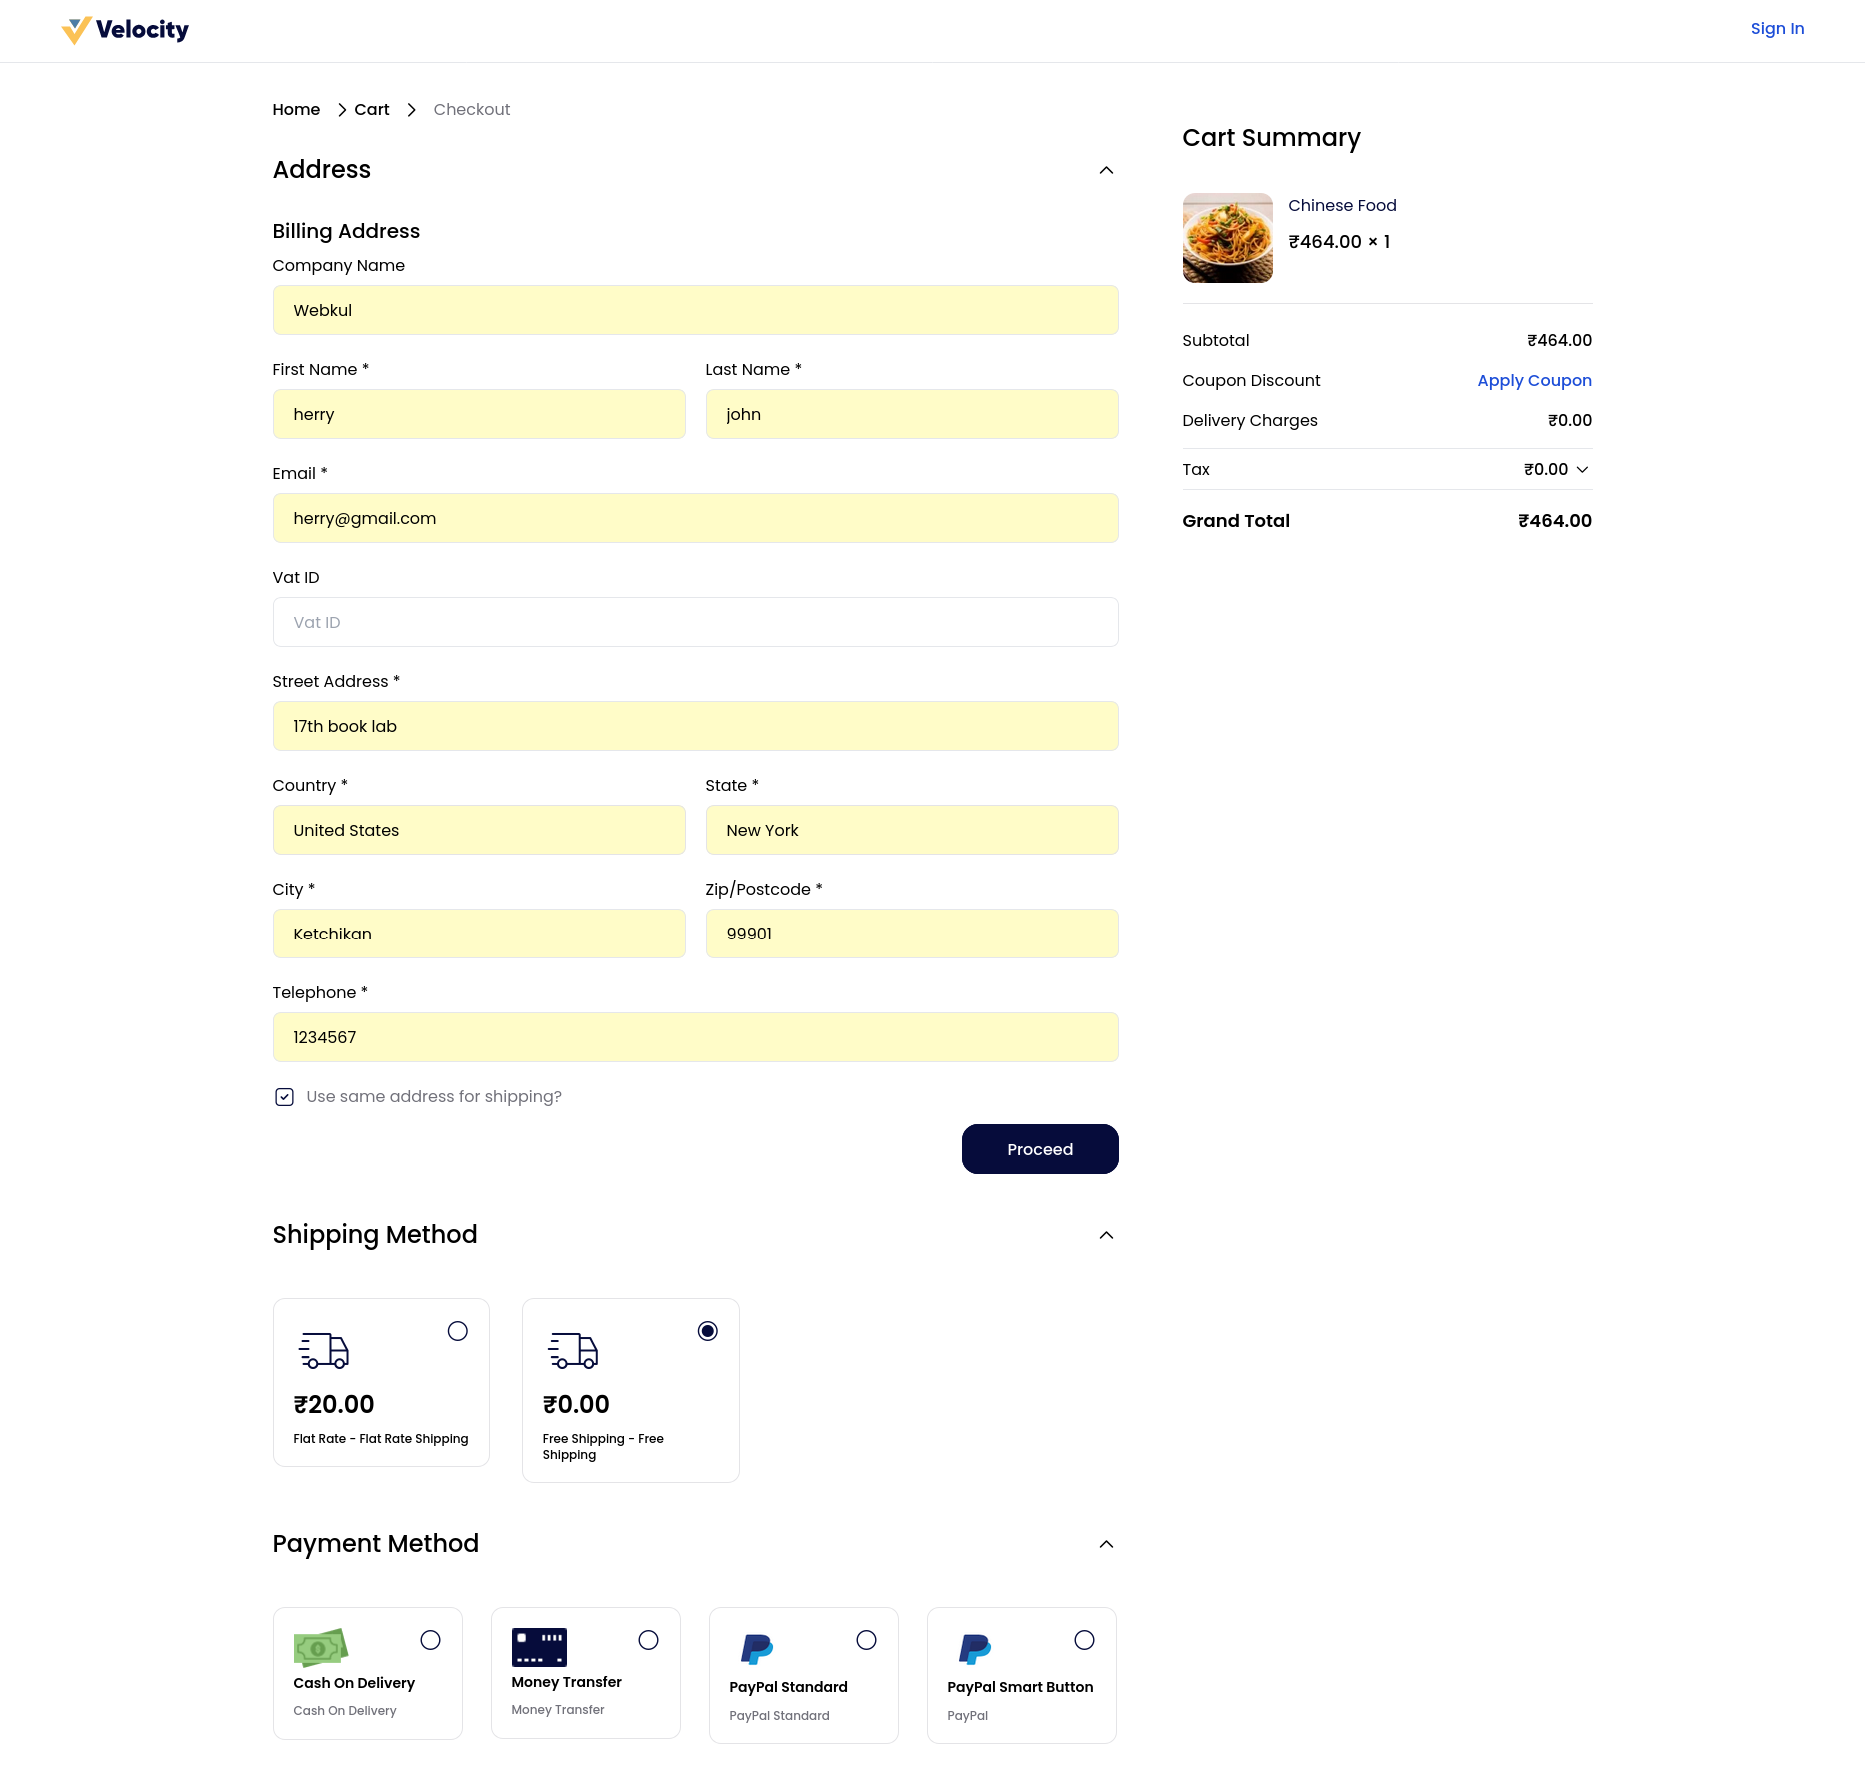This screenshot has width=1865, height=1774.
Task: Click the Cash On Delivery money icon
Action: pos(320,1647)
